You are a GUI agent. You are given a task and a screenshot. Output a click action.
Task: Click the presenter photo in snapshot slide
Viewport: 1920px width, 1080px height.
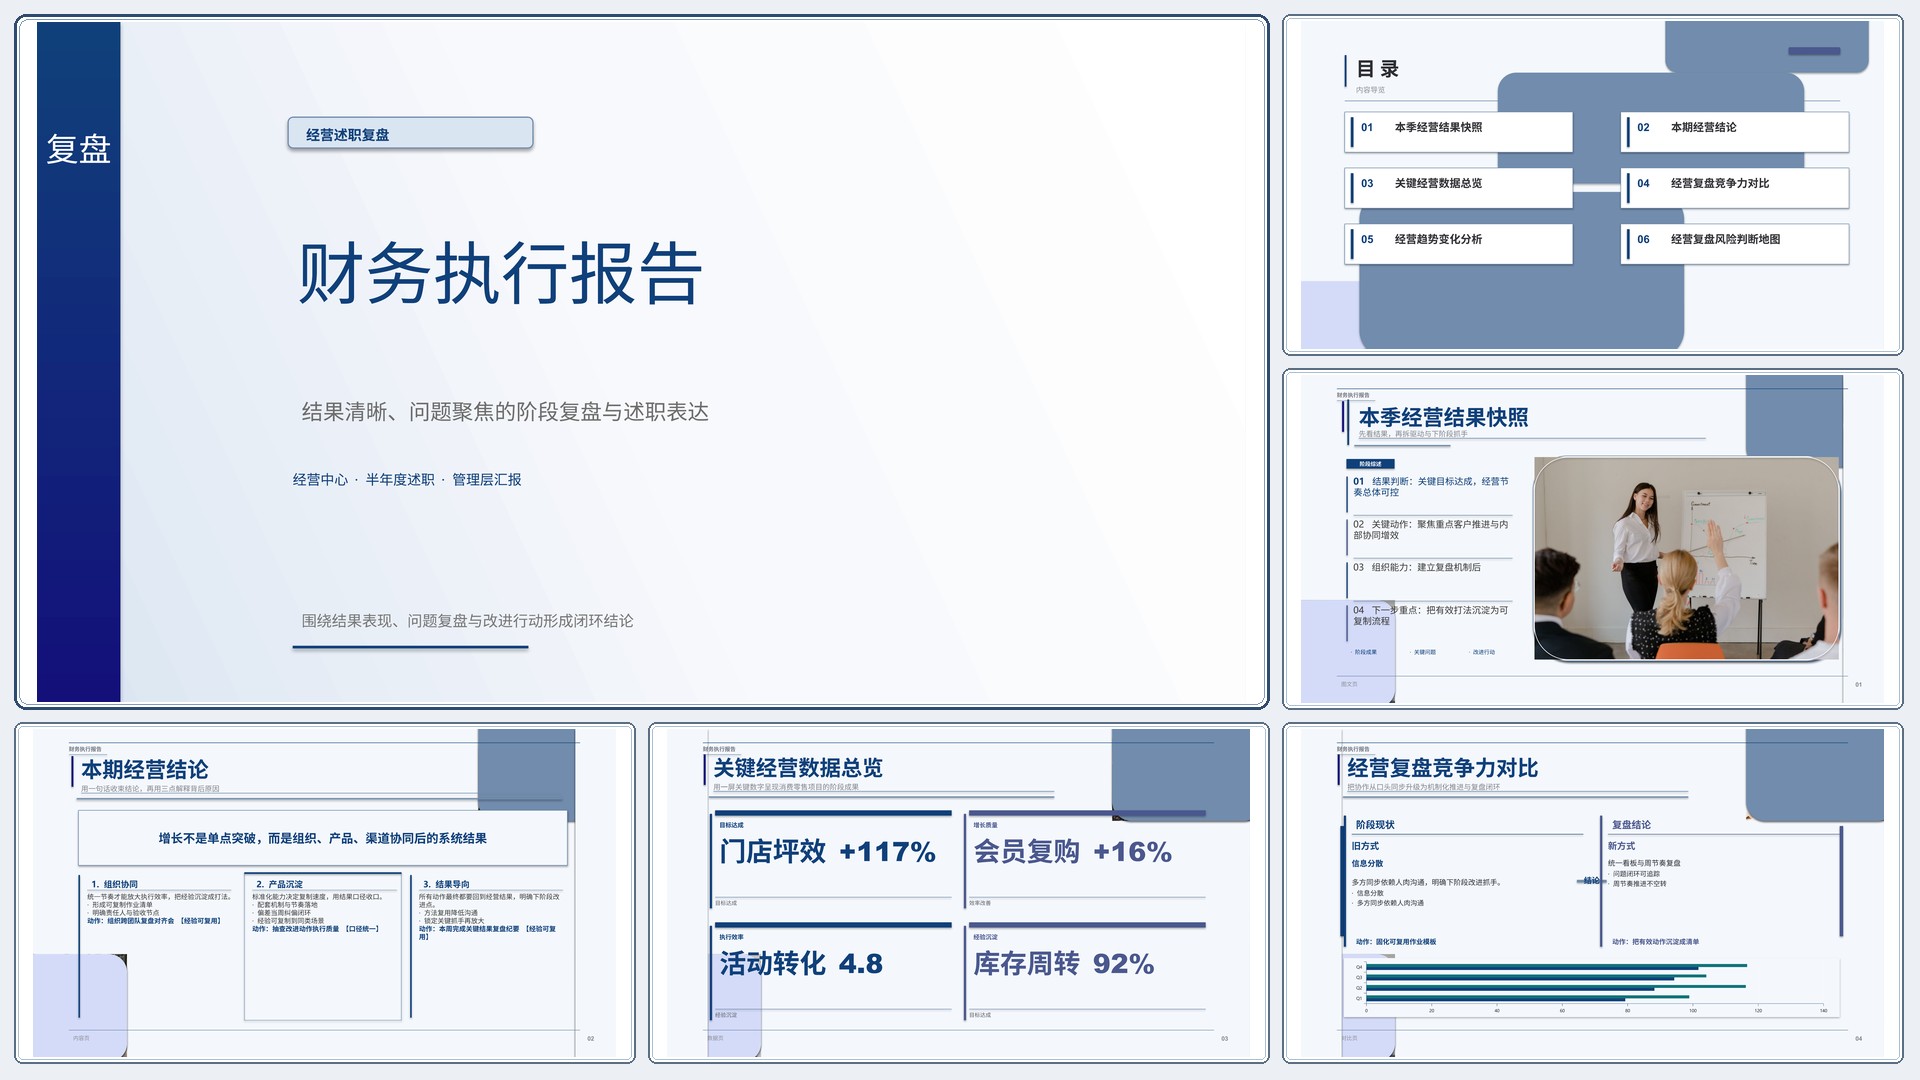point(1686,558)
